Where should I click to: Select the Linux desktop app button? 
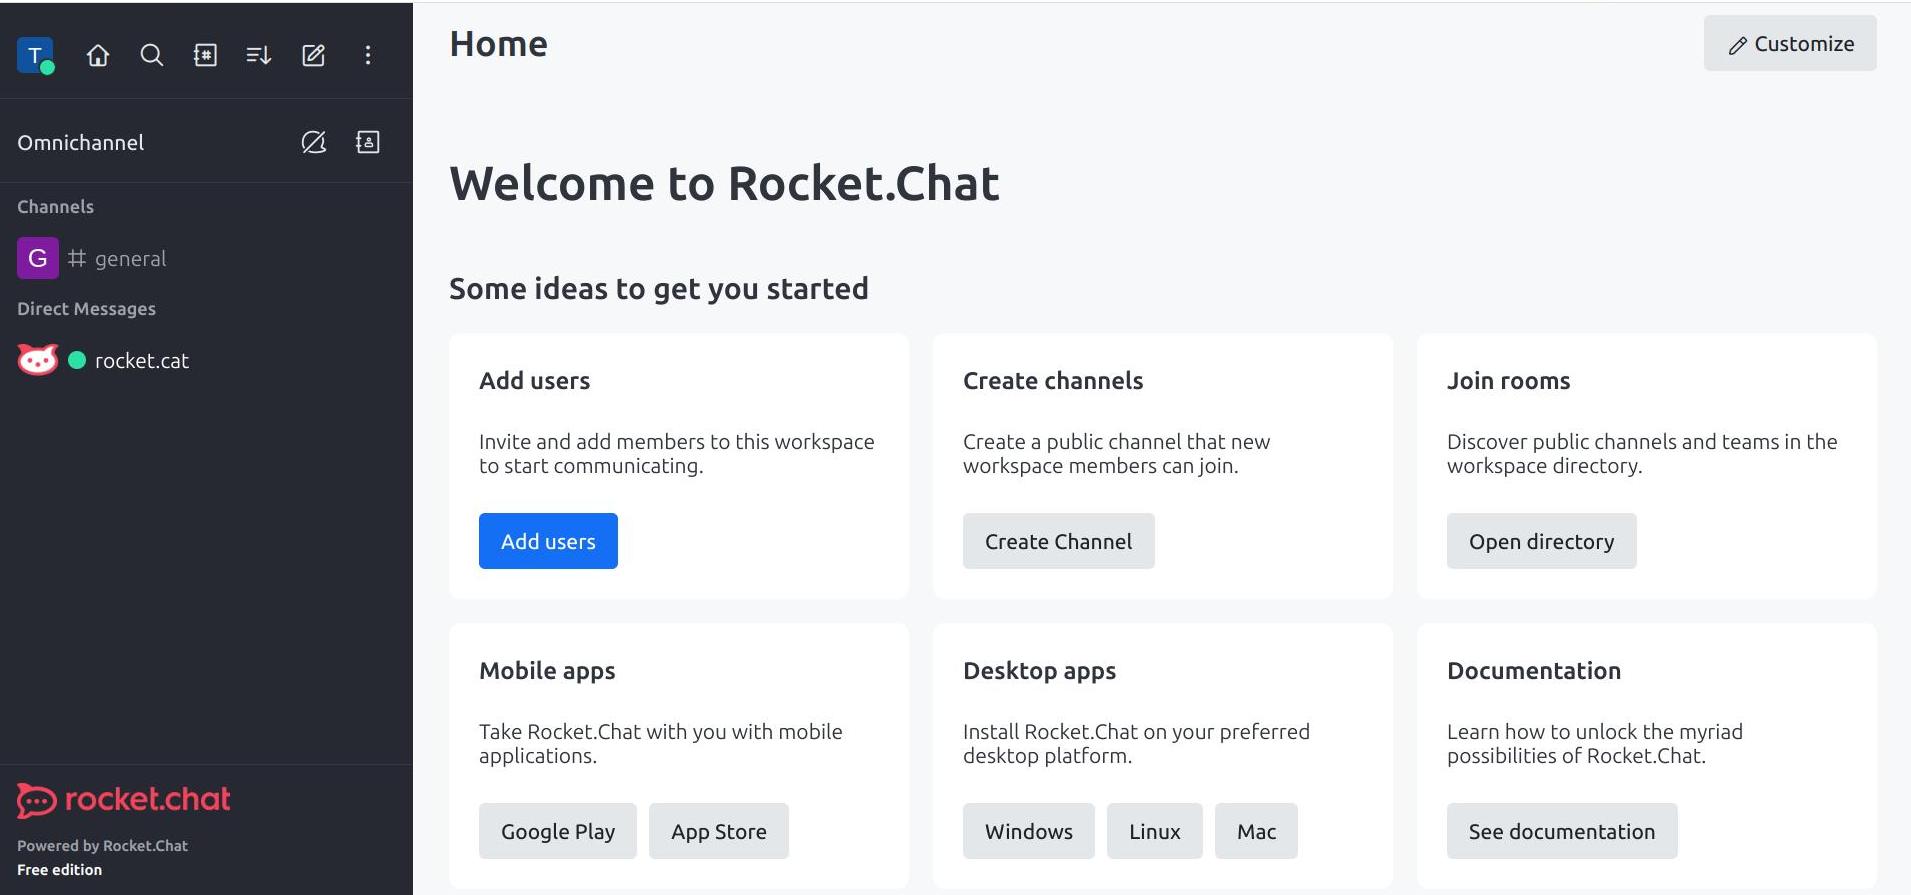(1155, 831)
